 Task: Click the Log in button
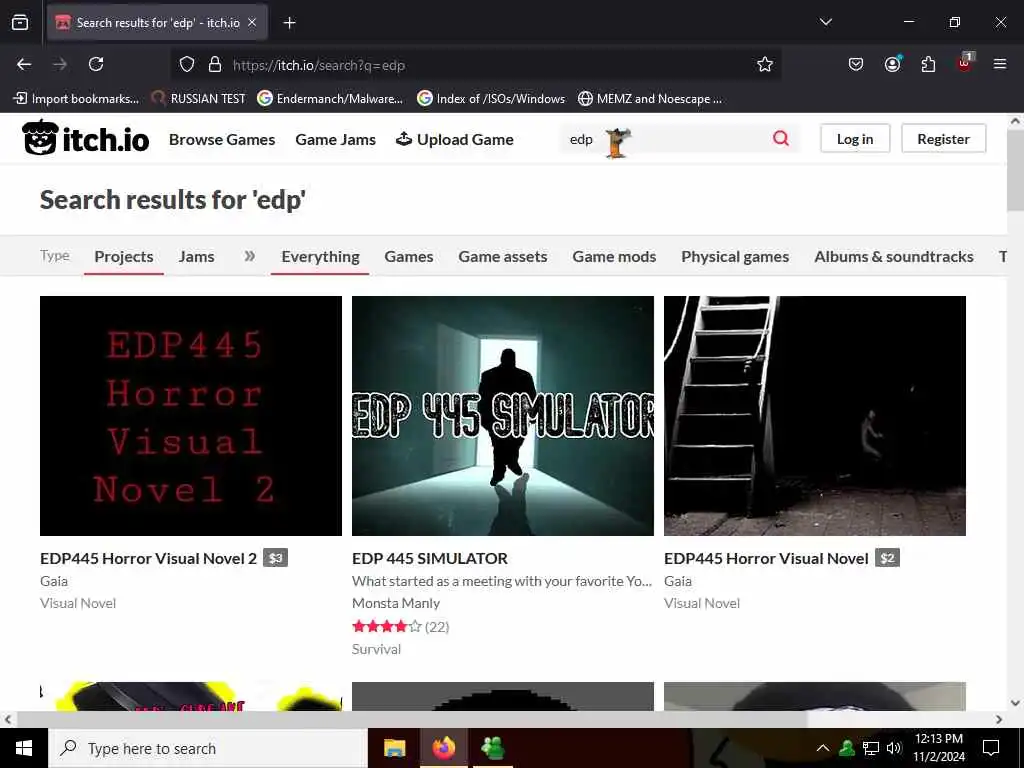(x=855, y=138)
